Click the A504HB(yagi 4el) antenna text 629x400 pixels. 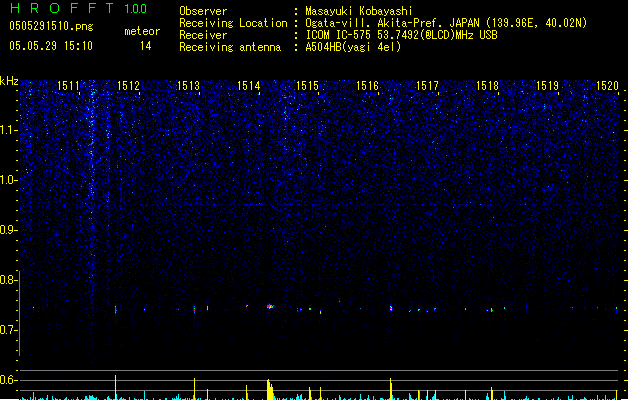click(353, 47)
